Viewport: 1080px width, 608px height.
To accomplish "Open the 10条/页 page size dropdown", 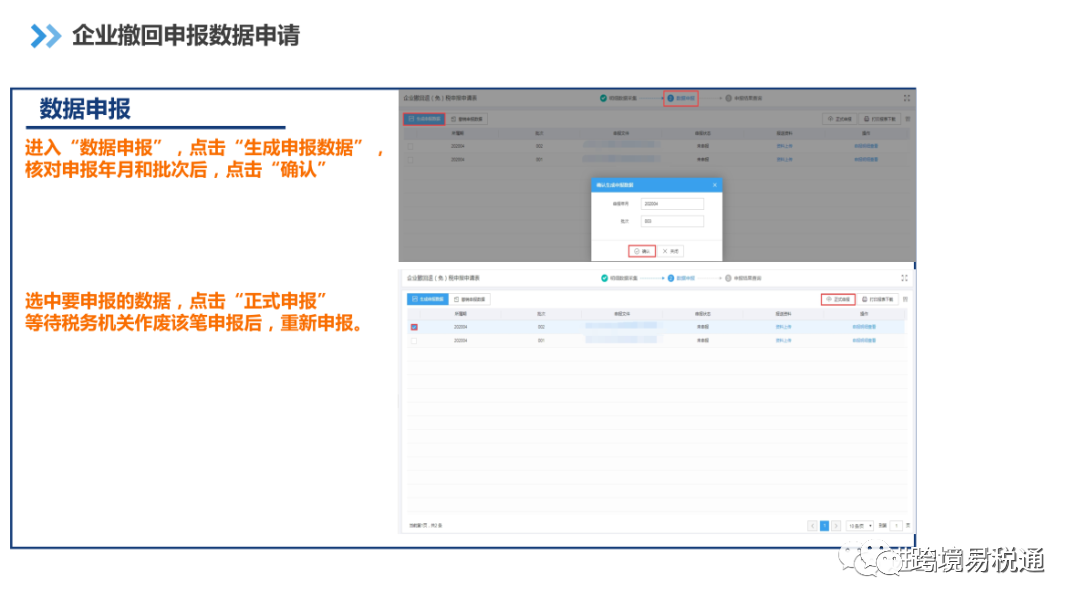I will [861, 526].
